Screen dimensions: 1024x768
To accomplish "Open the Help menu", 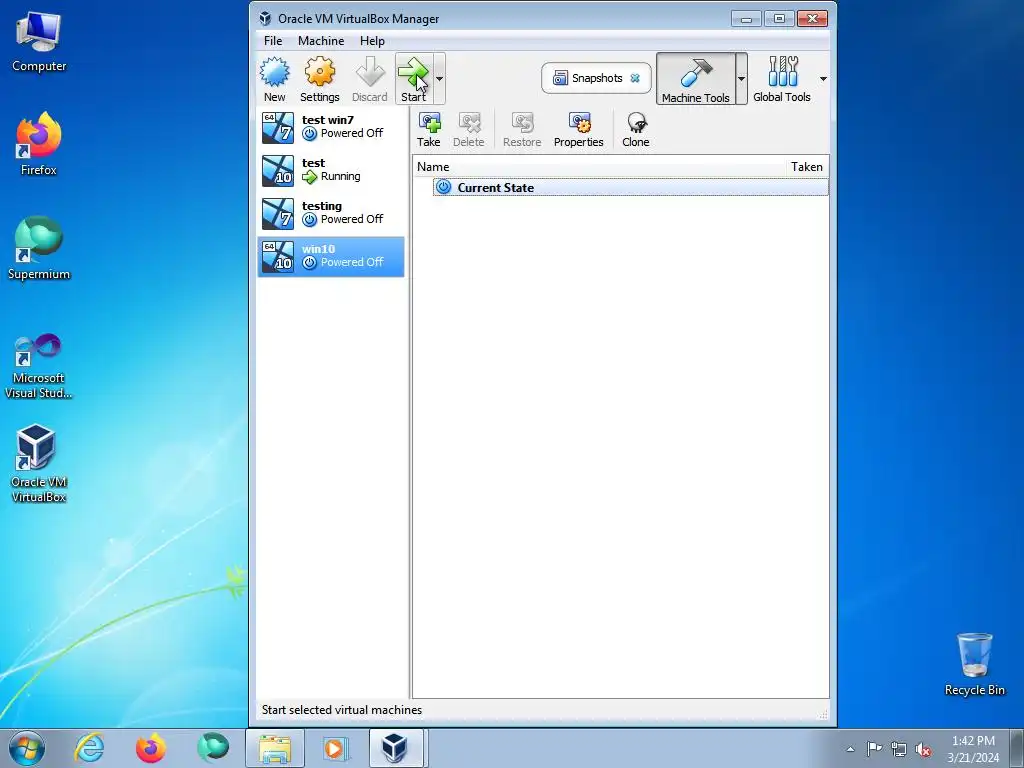I will click(372, 40).
